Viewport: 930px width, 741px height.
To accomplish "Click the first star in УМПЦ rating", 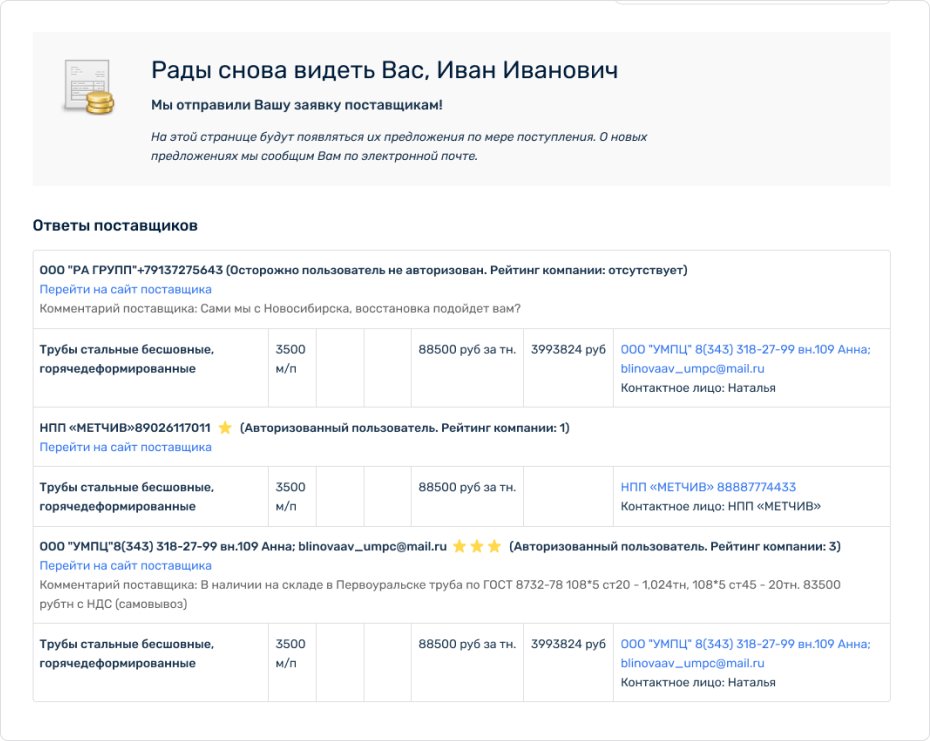I will pyautogui.click(x=459, y=547).
